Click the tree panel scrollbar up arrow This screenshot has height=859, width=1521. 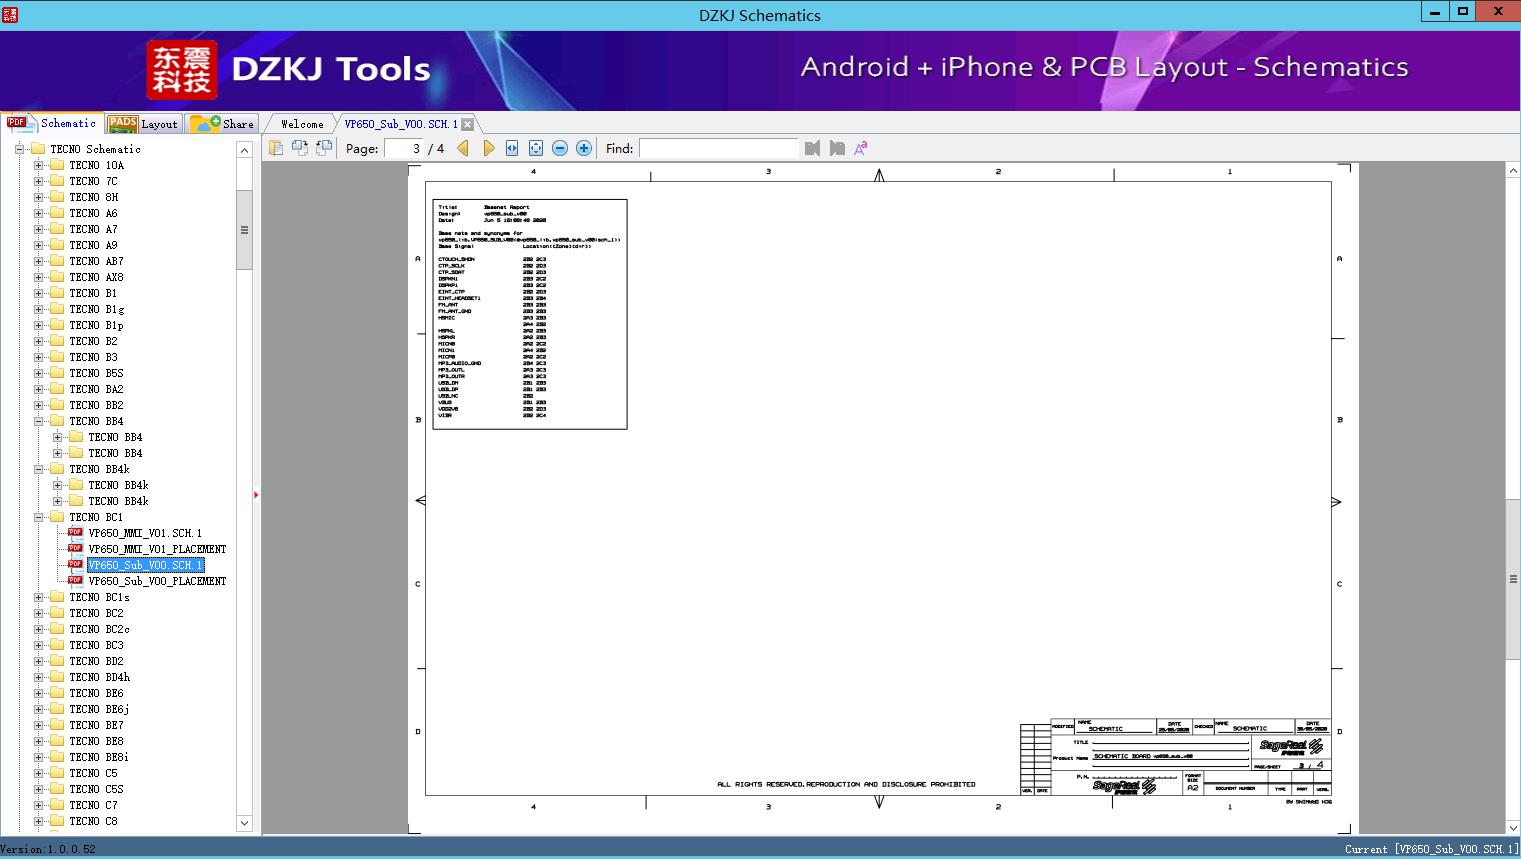tap(244, 149)
